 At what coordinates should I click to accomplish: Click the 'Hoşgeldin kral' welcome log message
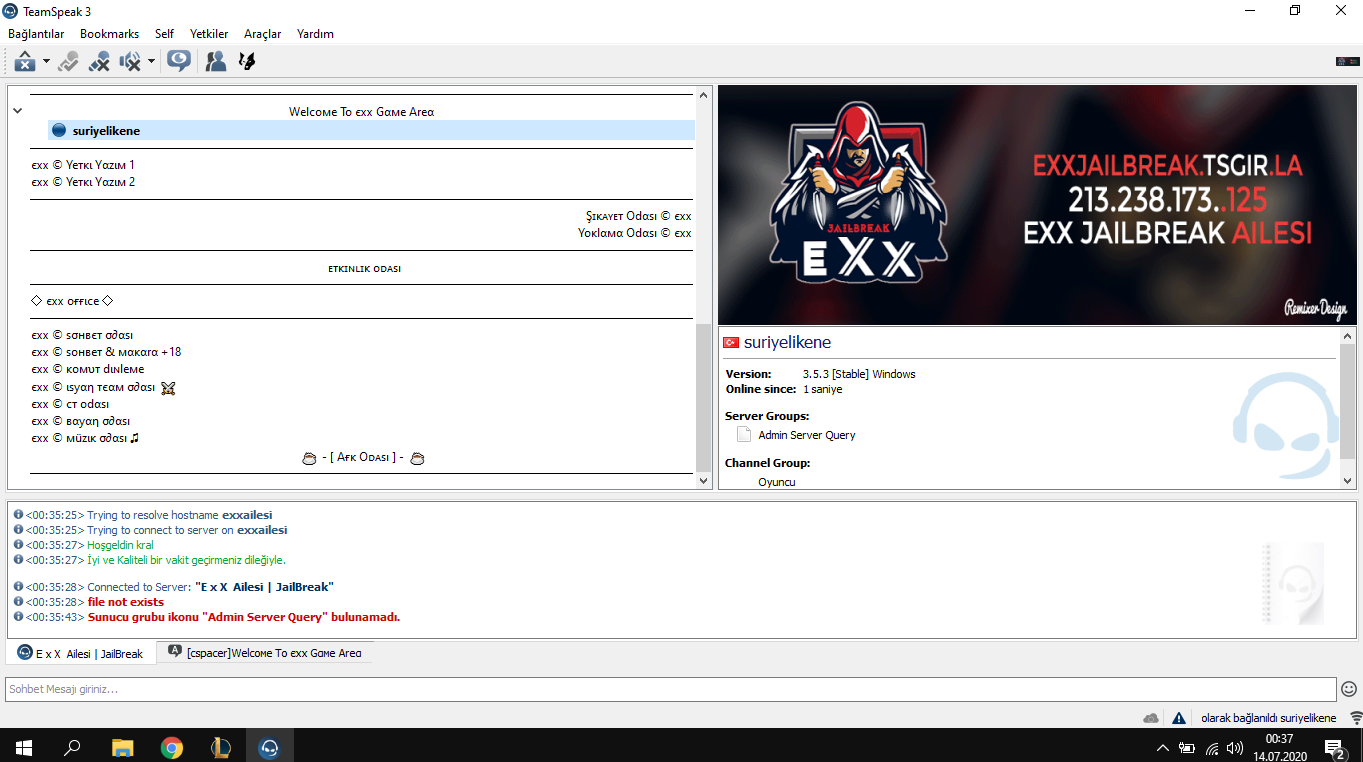[x=120, y=545]
